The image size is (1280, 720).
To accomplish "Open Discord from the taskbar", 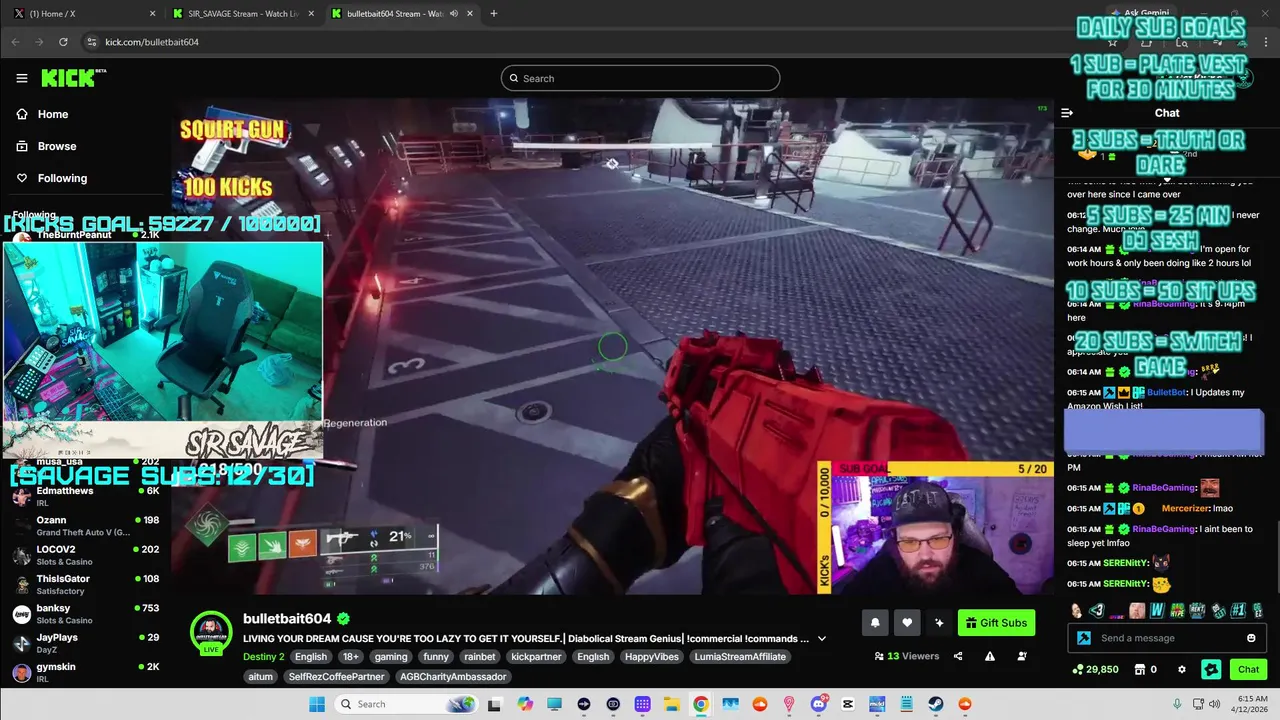I will (818, 704).
